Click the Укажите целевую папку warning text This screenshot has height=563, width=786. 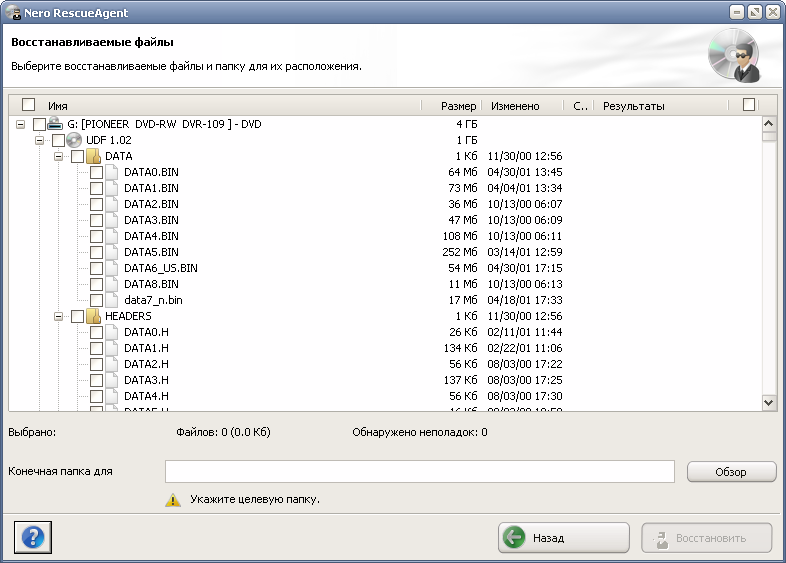[x=255, y=499]
